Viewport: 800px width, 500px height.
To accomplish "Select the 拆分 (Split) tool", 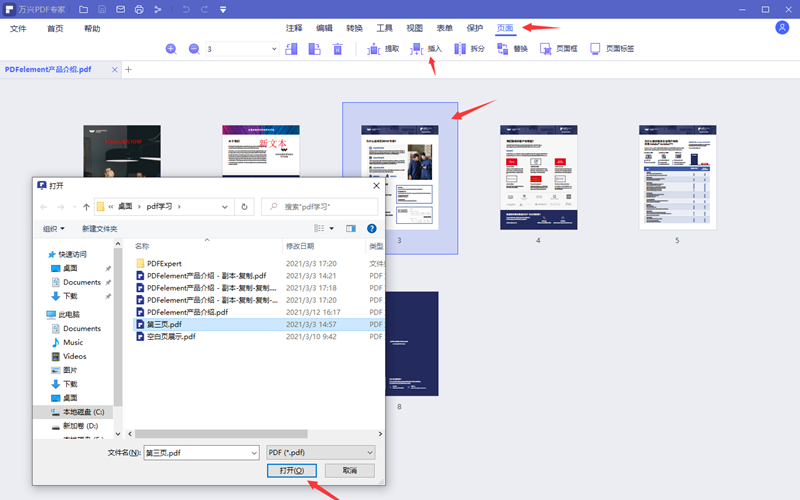I will (470, 48).
